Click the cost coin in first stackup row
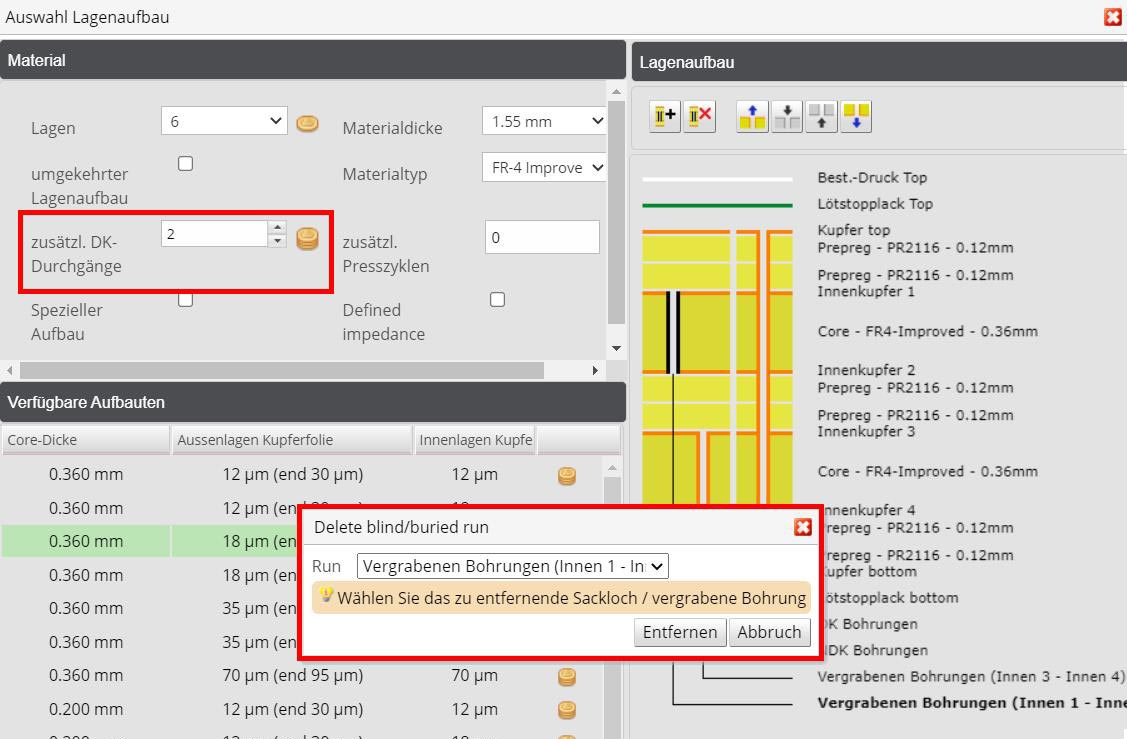This screenshot has width=1127, height=739. [x=567, y=476]
